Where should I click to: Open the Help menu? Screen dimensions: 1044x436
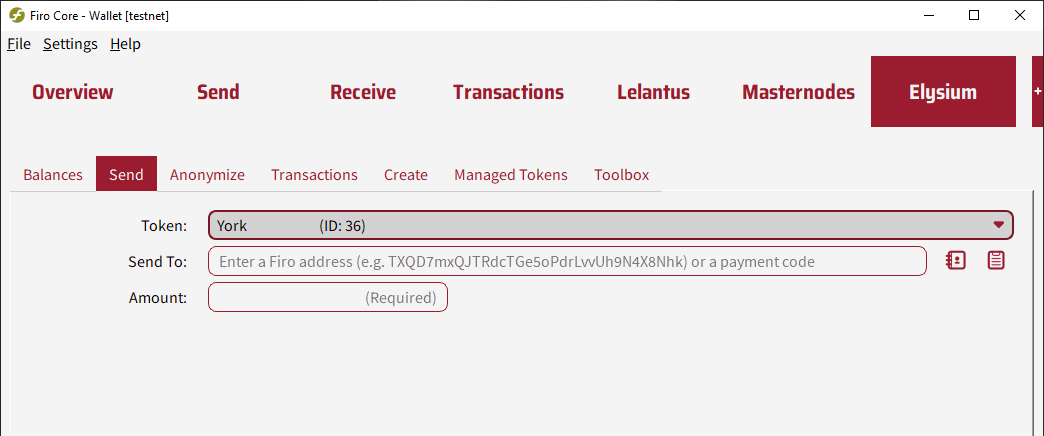pos(125,44)
